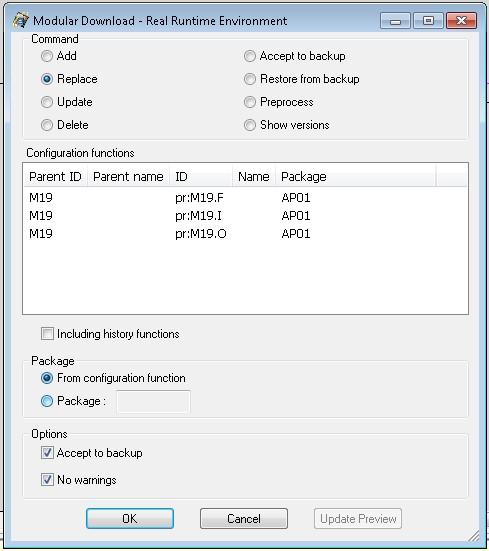Sort by Parent ID column header
Image resolution: width=489 pixels, height=551 pixels.
(55, 176)
